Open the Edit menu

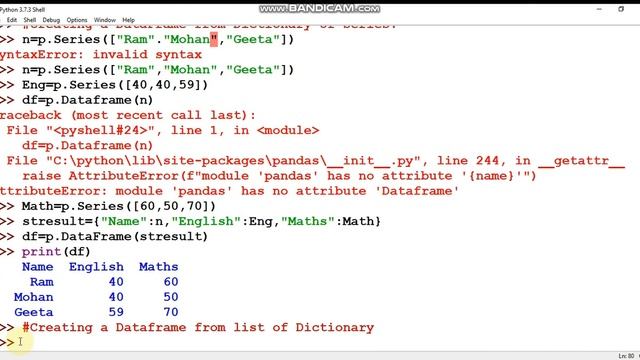click(x=12, y=20)
